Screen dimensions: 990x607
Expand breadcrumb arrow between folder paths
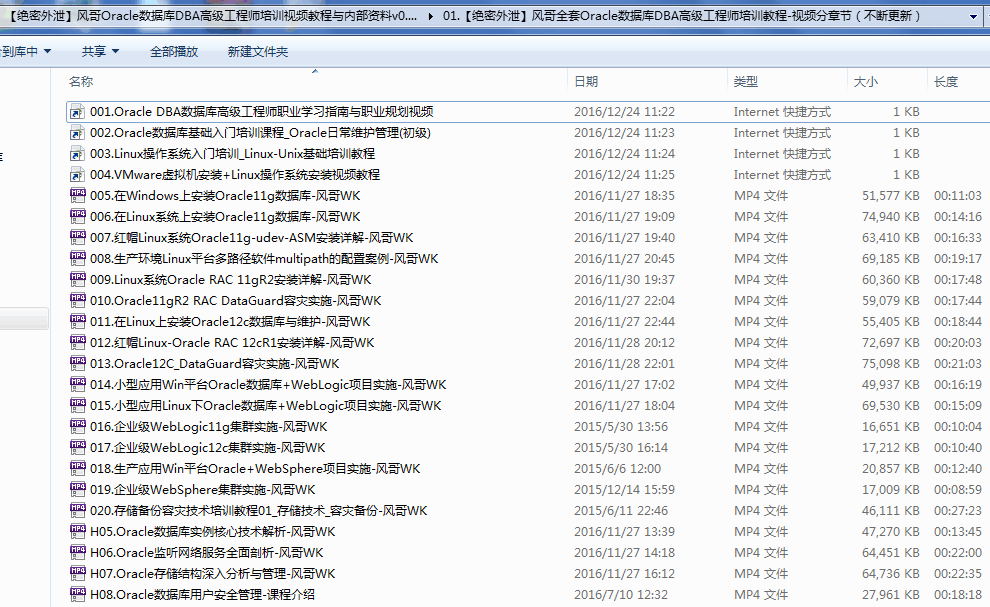coord(431,16)
